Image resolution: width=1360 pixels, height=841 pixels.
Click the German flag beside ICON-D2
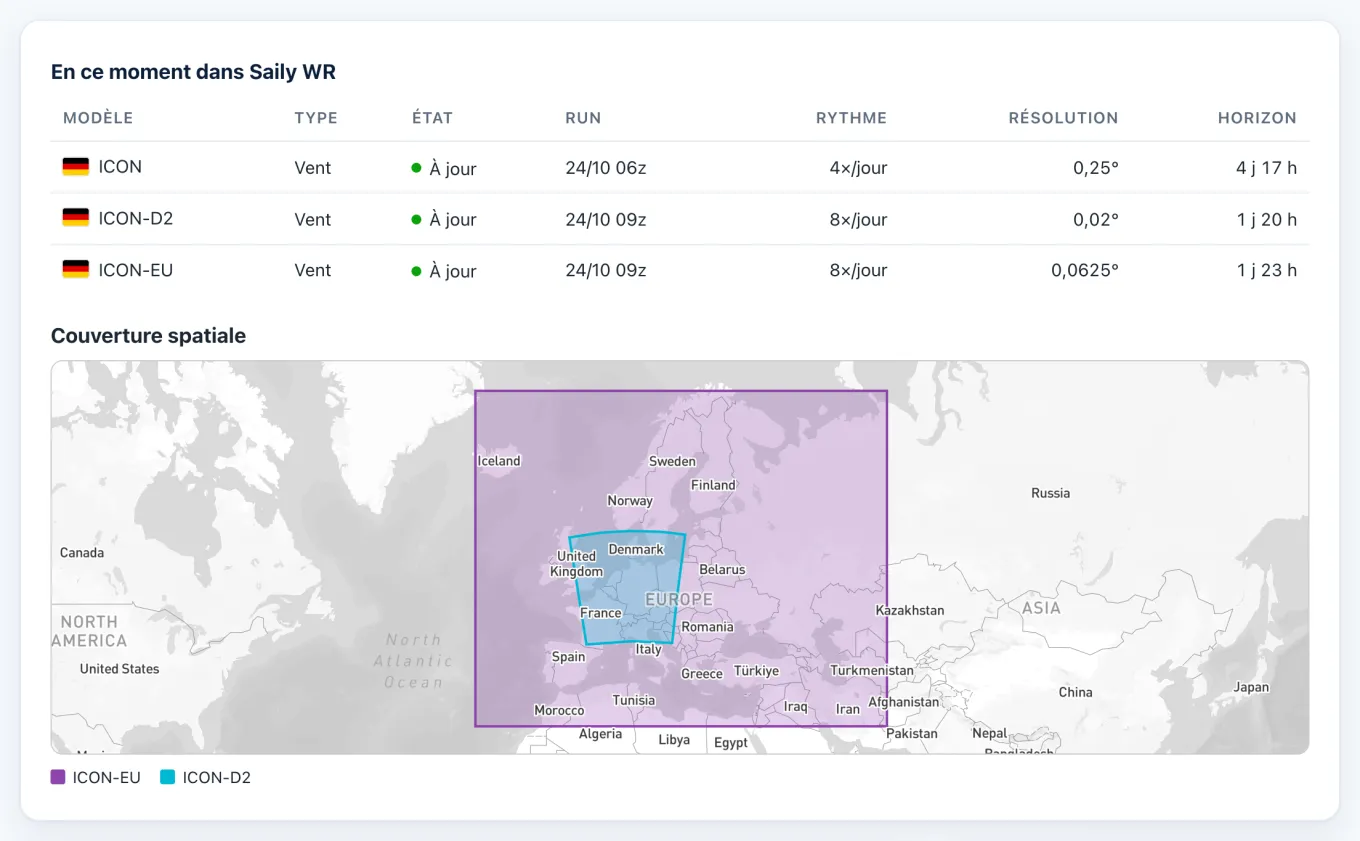coord(76,218)
